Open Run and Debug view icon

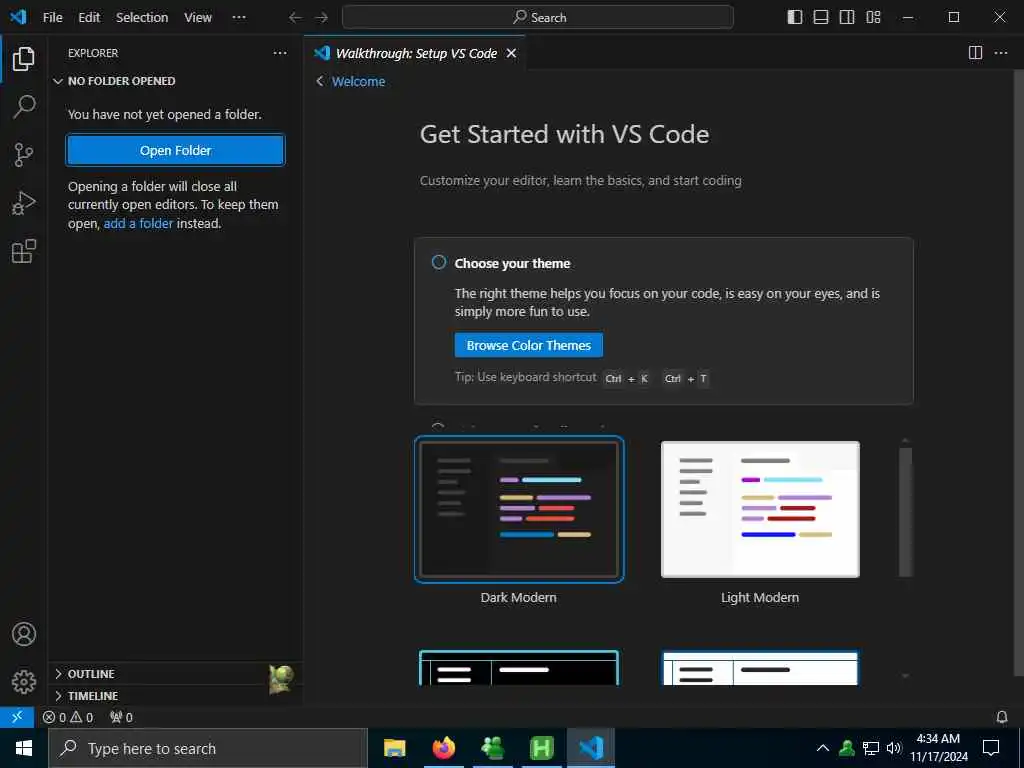(24, 203)
